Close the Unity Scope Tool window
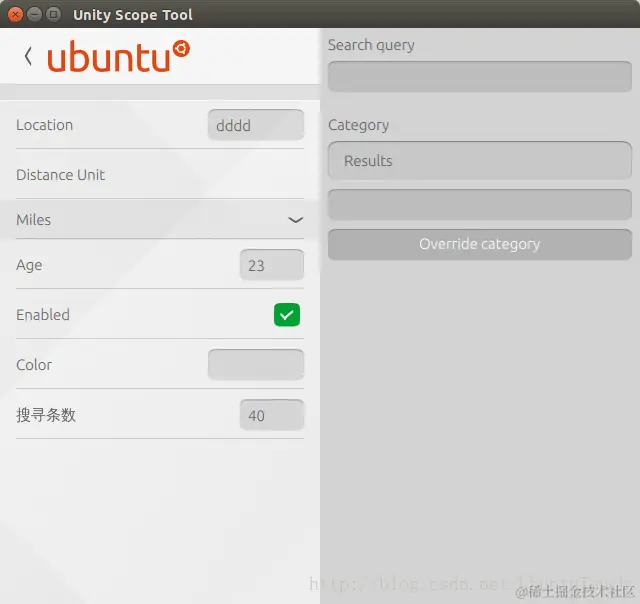Image resolution: width=640 pixels, height=604 pixels. 15,15
